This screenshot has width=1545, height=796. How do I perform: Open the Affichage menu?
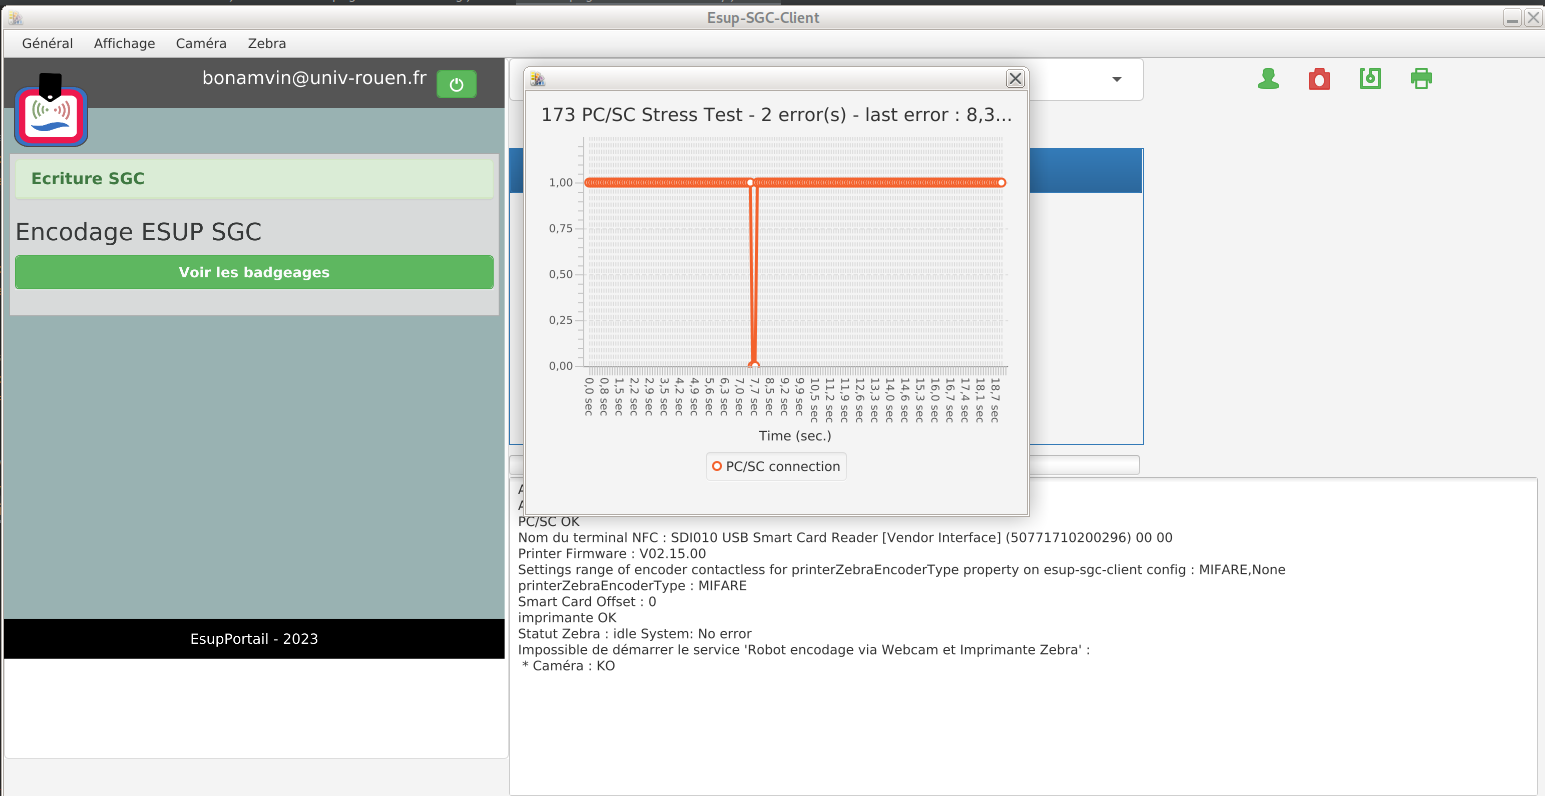click(124, 44)
